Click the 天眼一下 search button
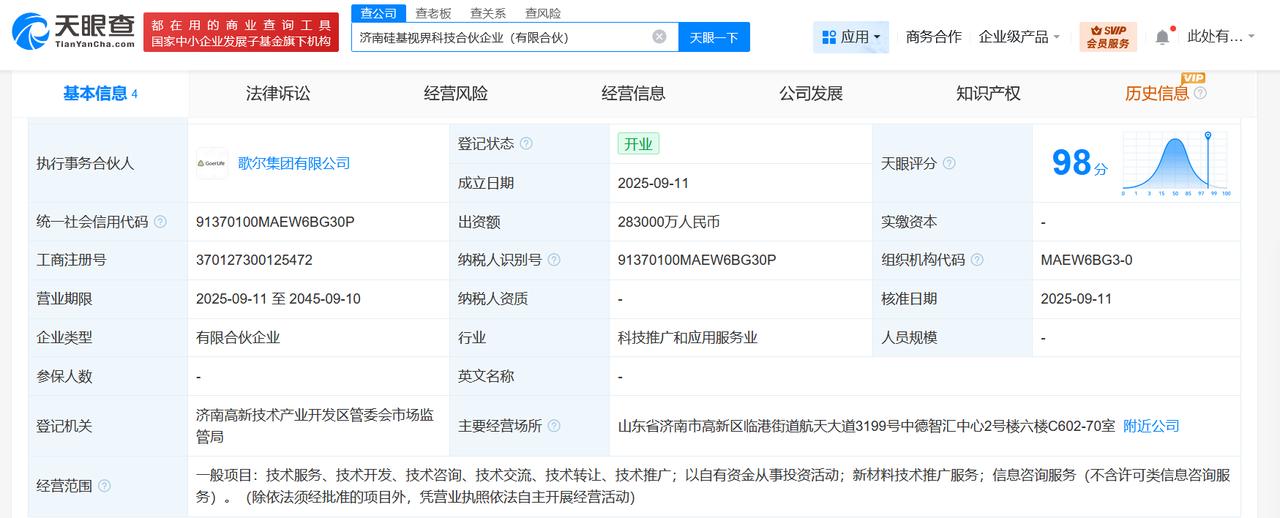1280x518 pixels. click(x=715, y=37)
